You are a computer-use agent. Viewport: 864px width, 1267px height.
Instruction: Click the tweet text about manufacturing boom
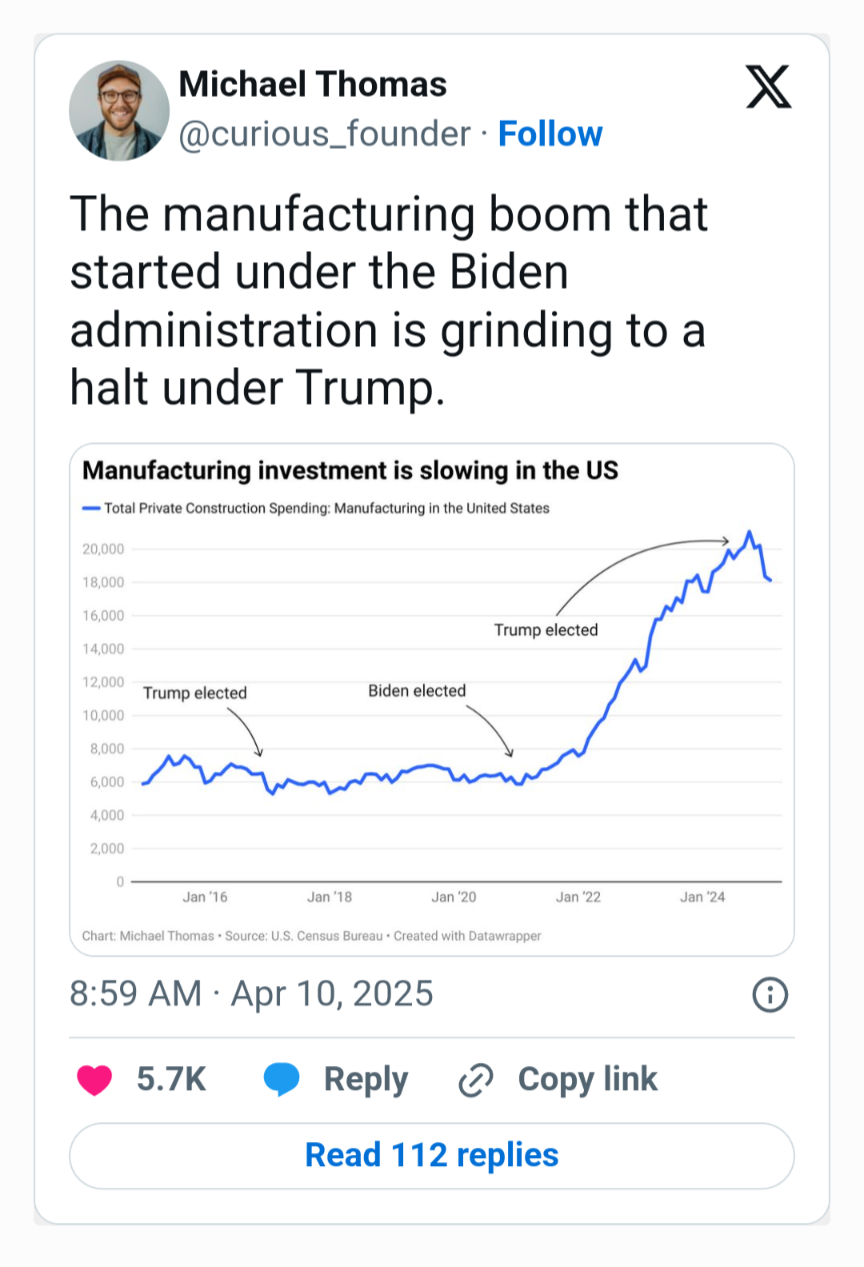[388, 301]
